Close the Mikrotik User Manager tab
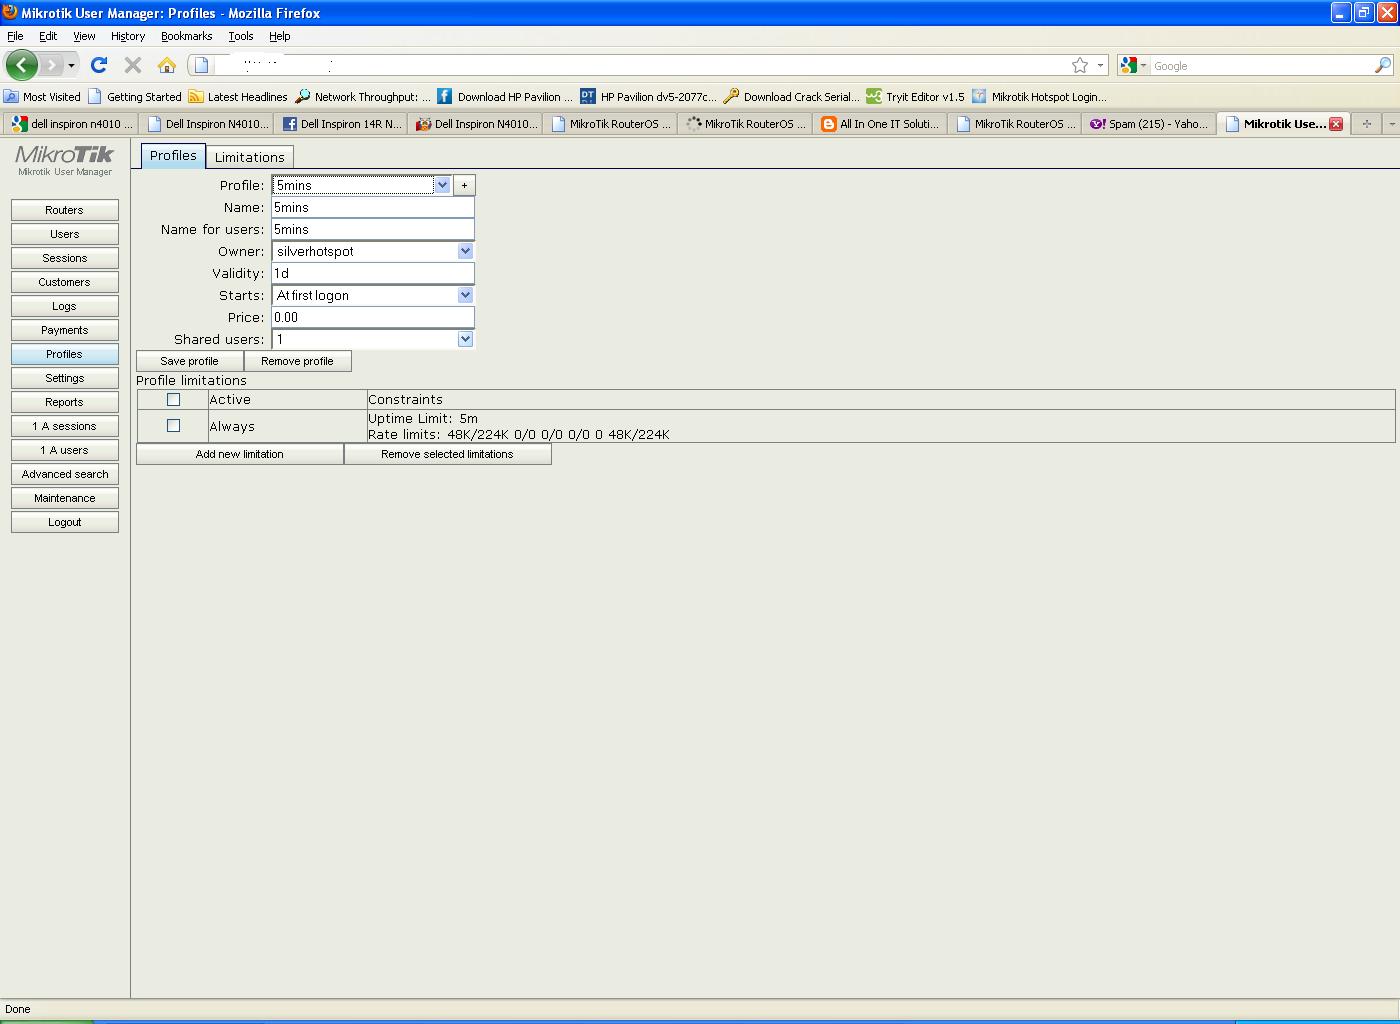This screenshot has width=1400, height=1024. (1335, 124)
